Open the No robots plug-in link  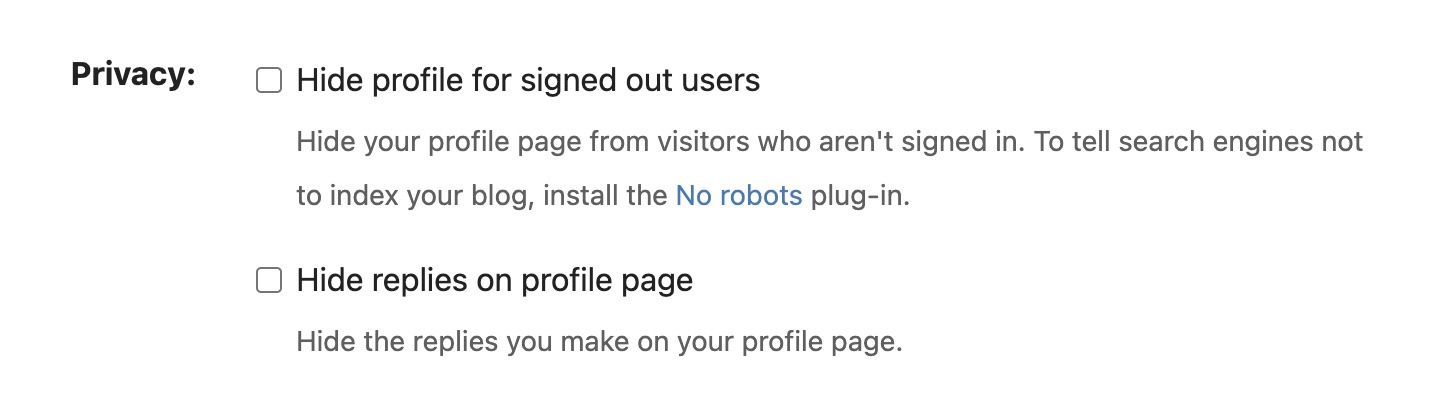click(739, 195)
